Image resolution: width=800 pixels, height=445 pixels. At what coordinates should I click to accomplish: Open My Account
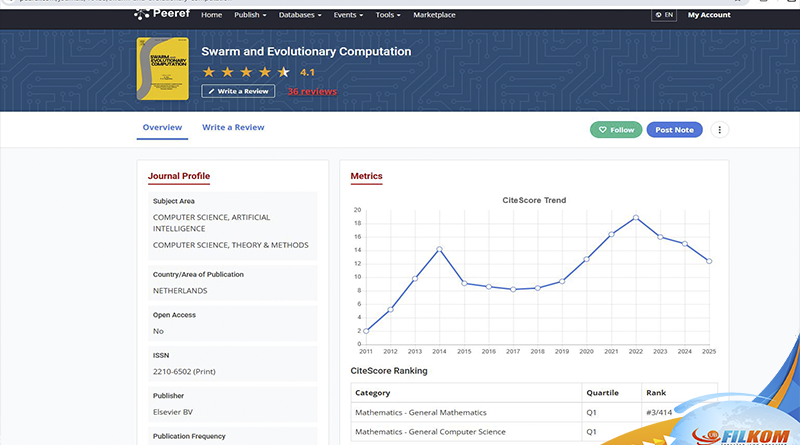pos(709,15)
